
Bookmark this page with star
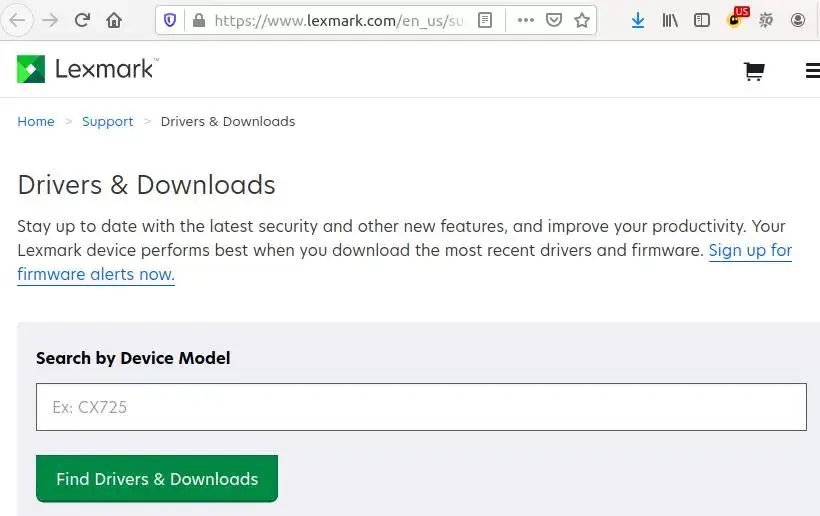click(582, 20)
